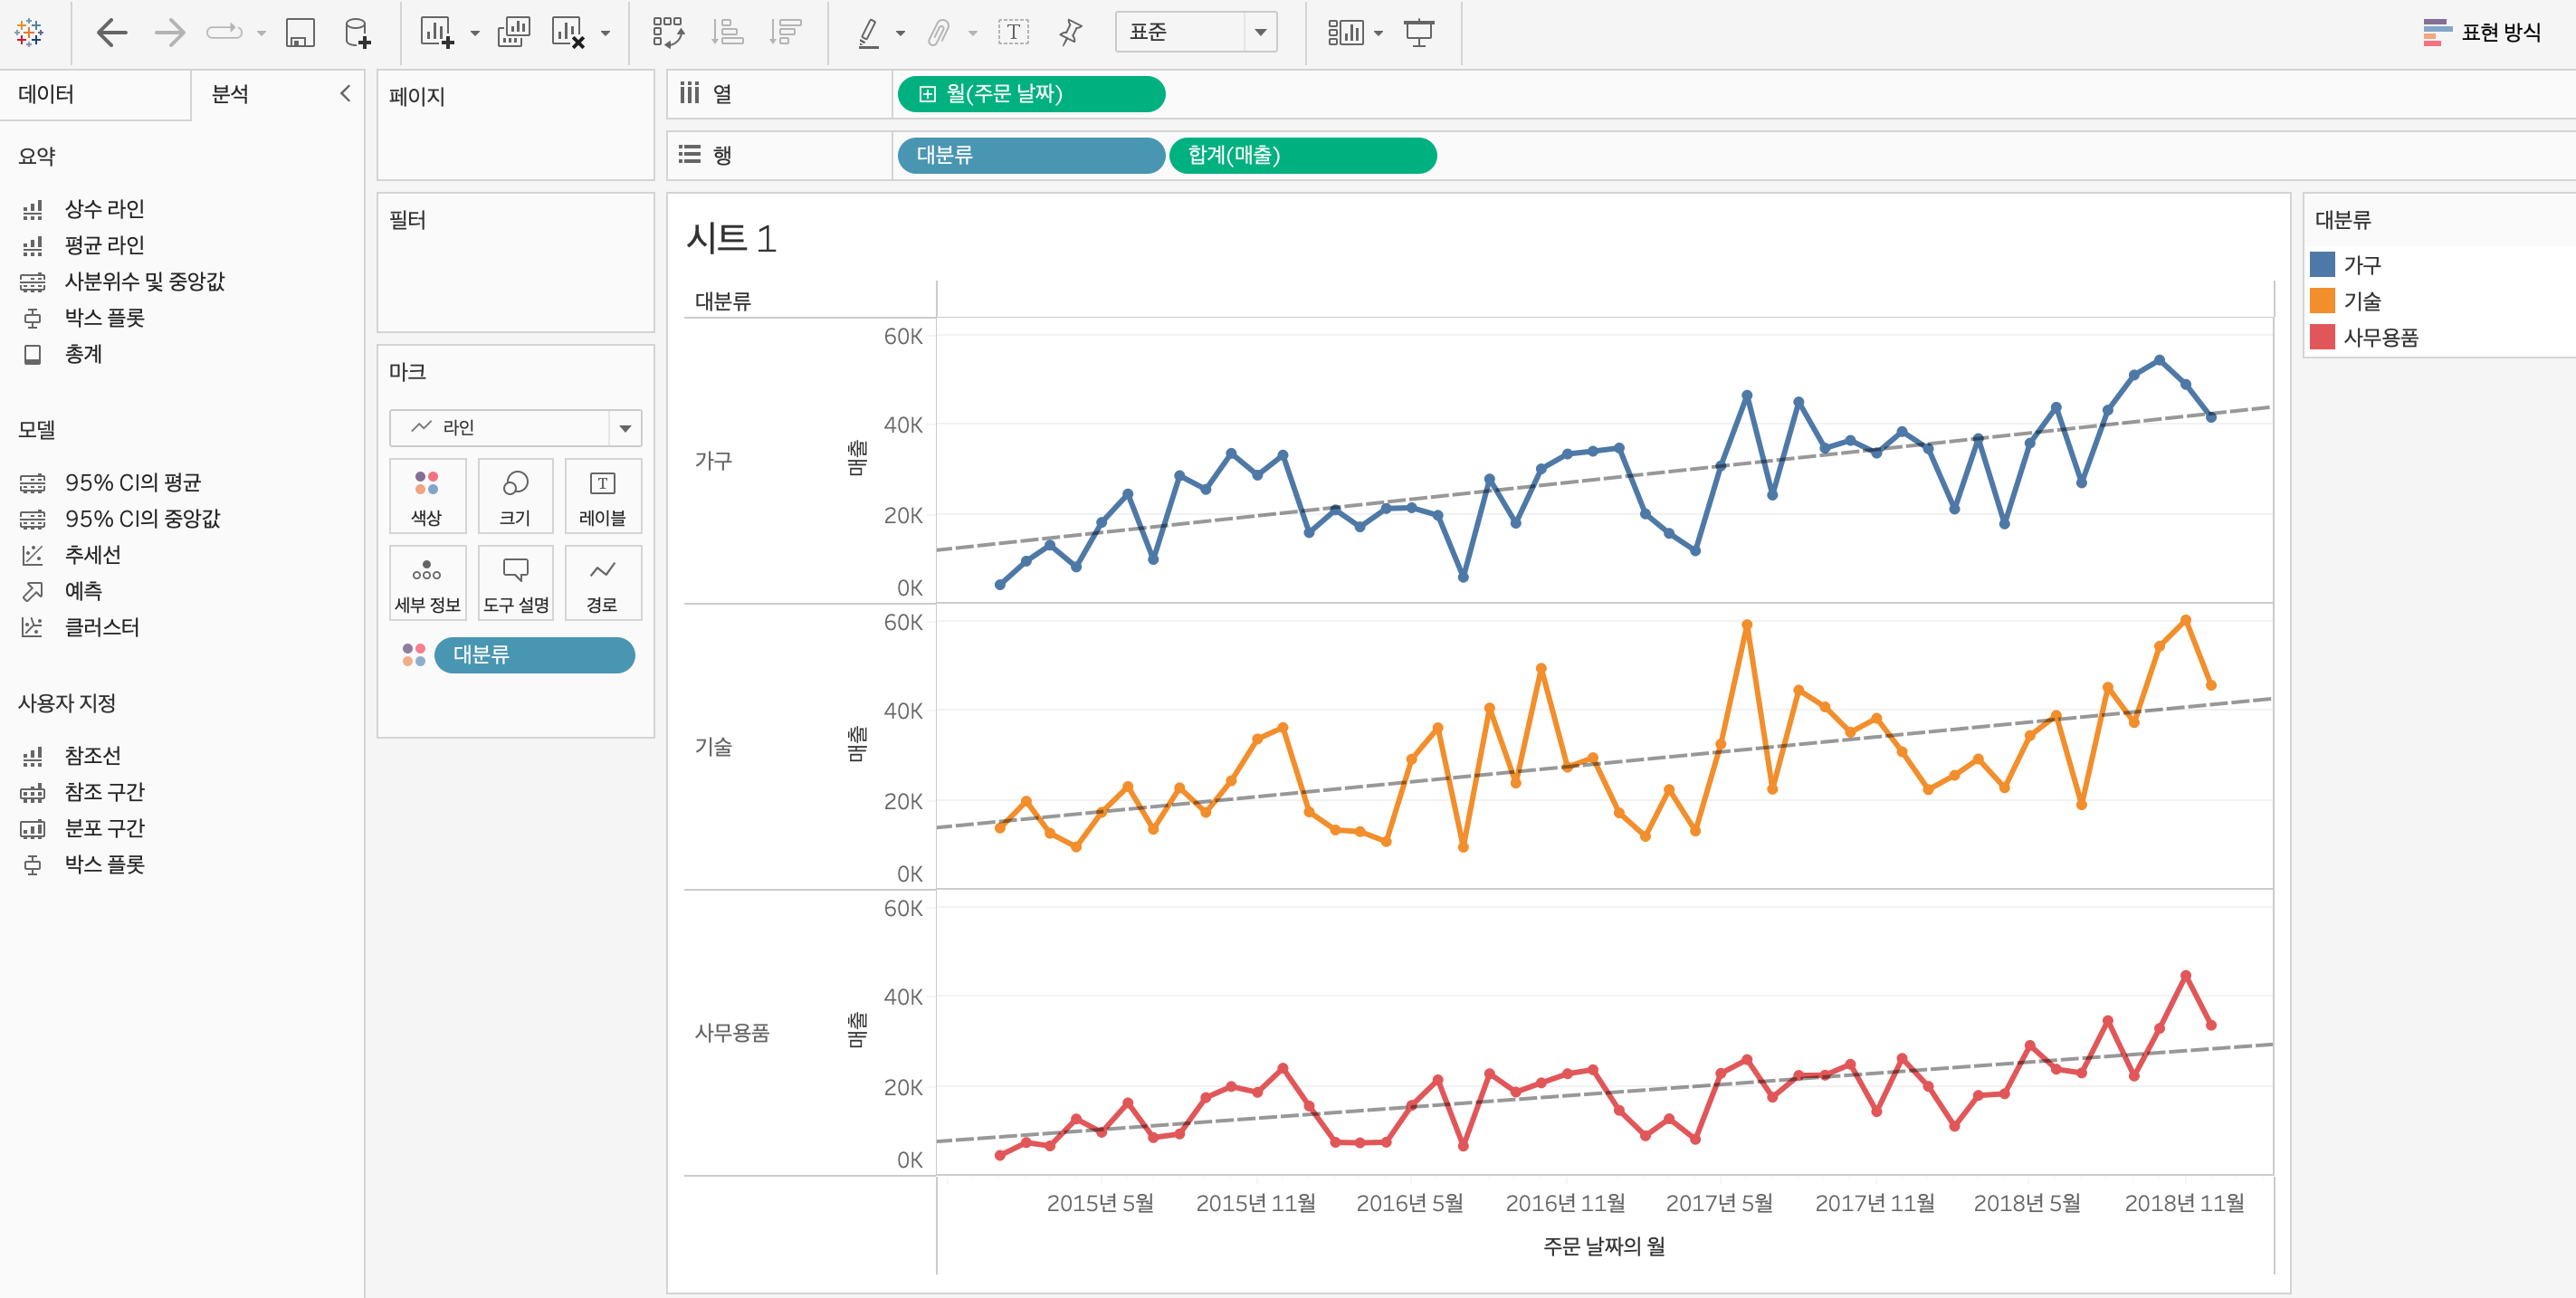The image size is (2576, 1298).
Task: Click pin Fix axes icon
Action: (x=1070, y=33)
